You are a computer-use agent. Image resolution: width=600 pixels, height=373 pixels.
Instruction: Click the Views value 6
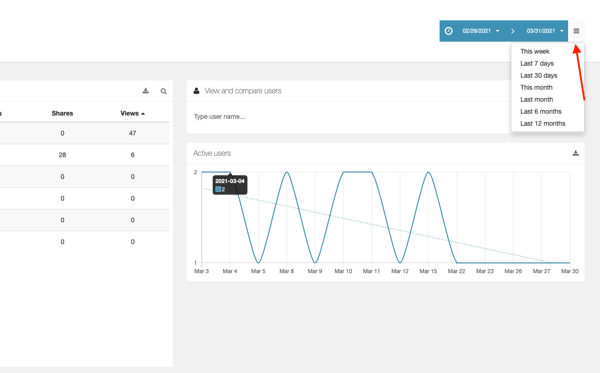[132, 155]
